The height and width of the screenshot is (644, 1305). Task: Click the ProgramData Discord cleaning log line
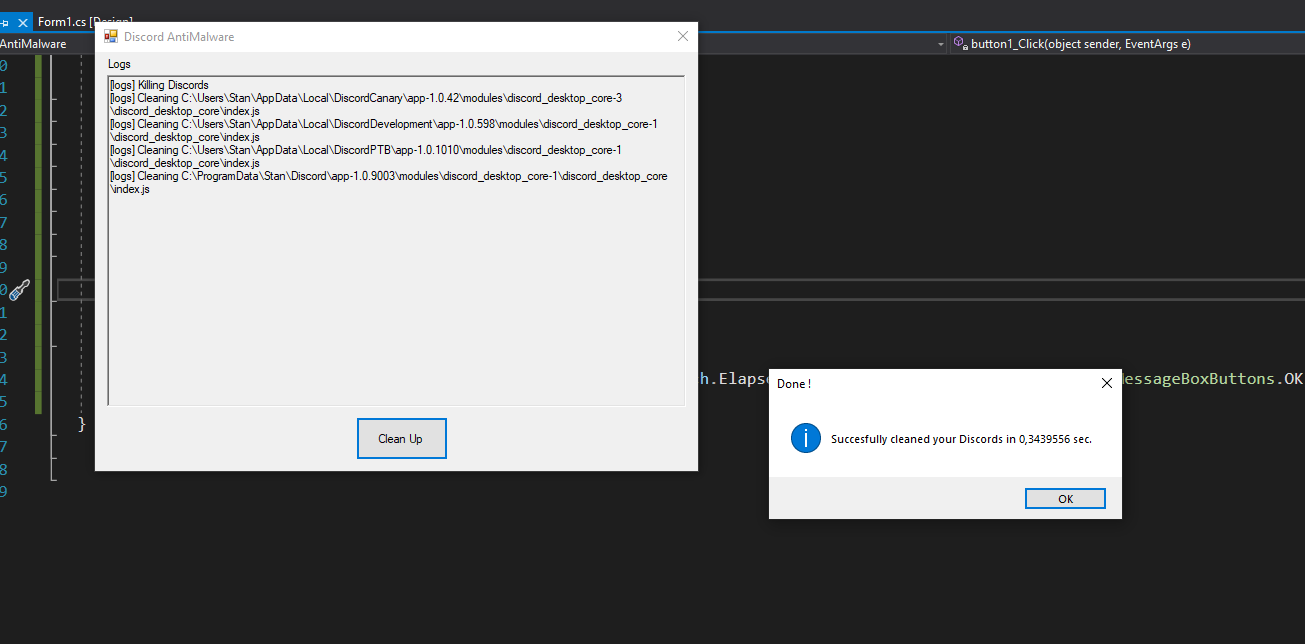(x=389, y=182)
